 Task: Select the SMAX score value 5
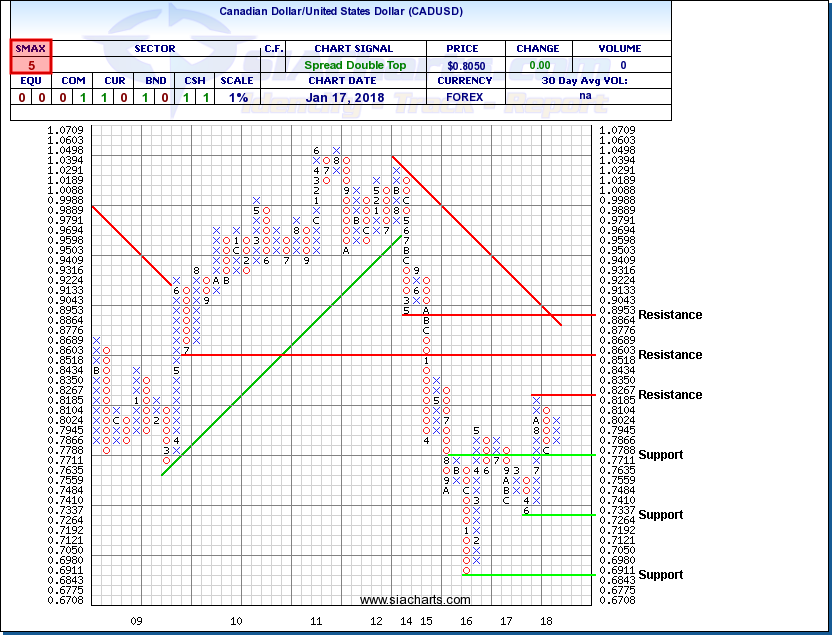[31, 65]
